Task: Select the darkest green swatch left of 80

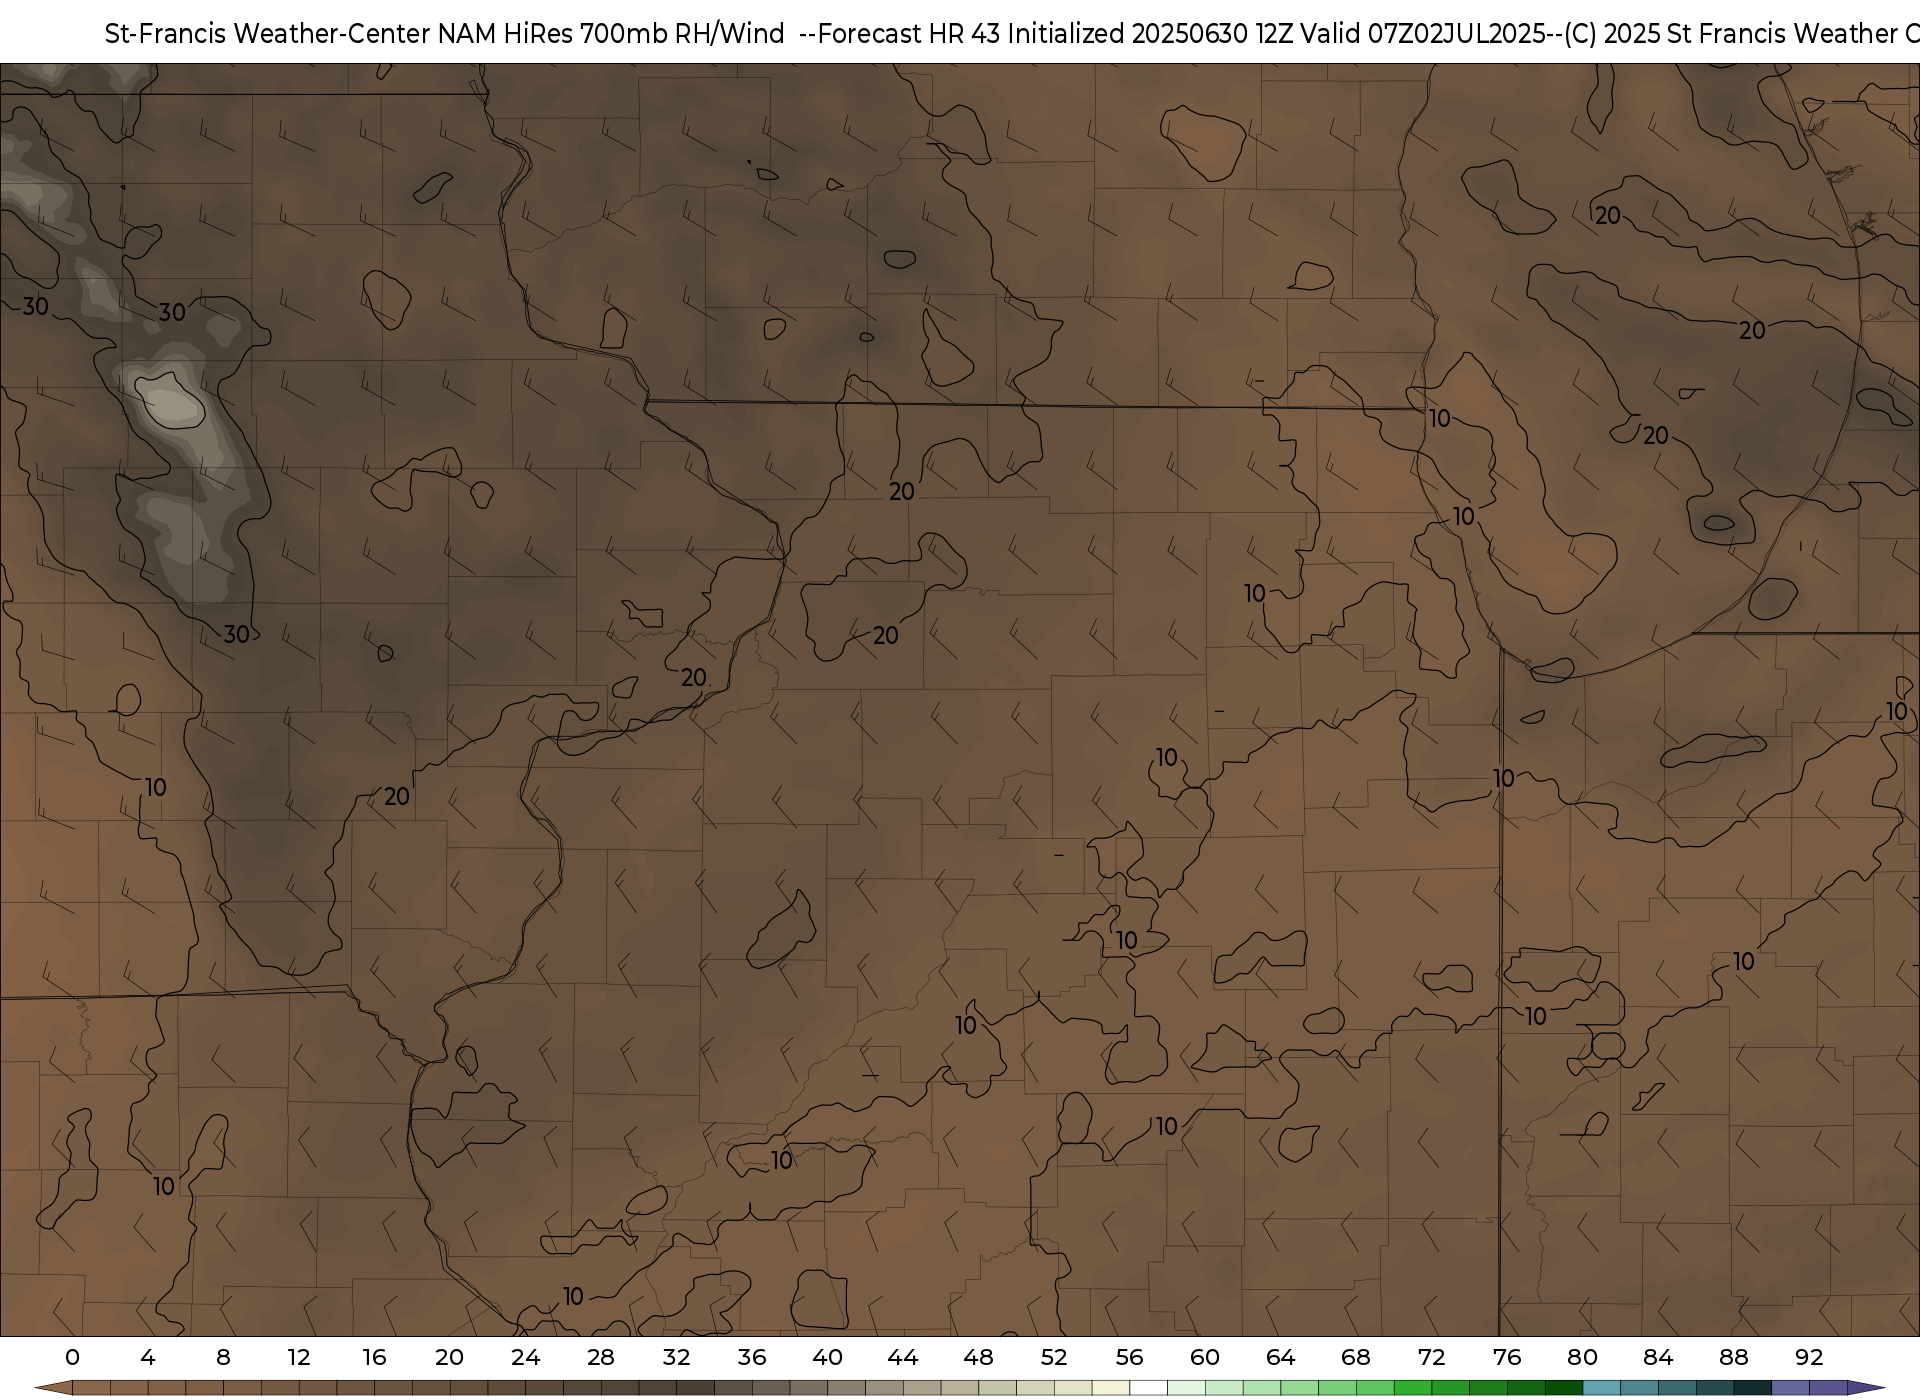Action: pyautogui.click(x=1564, y=1387)
